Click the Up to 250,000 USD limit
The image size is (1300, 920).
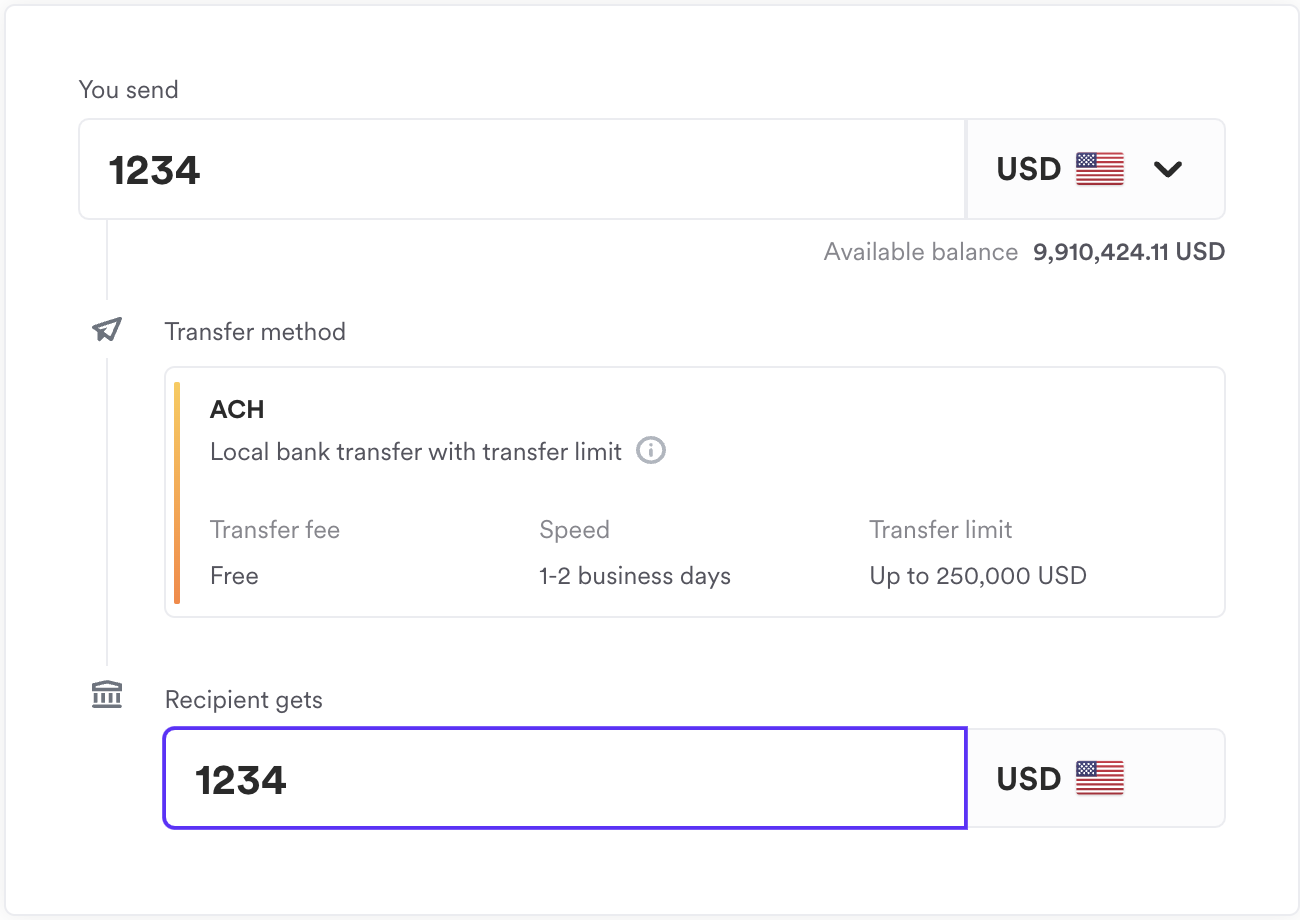pos(977,576)
